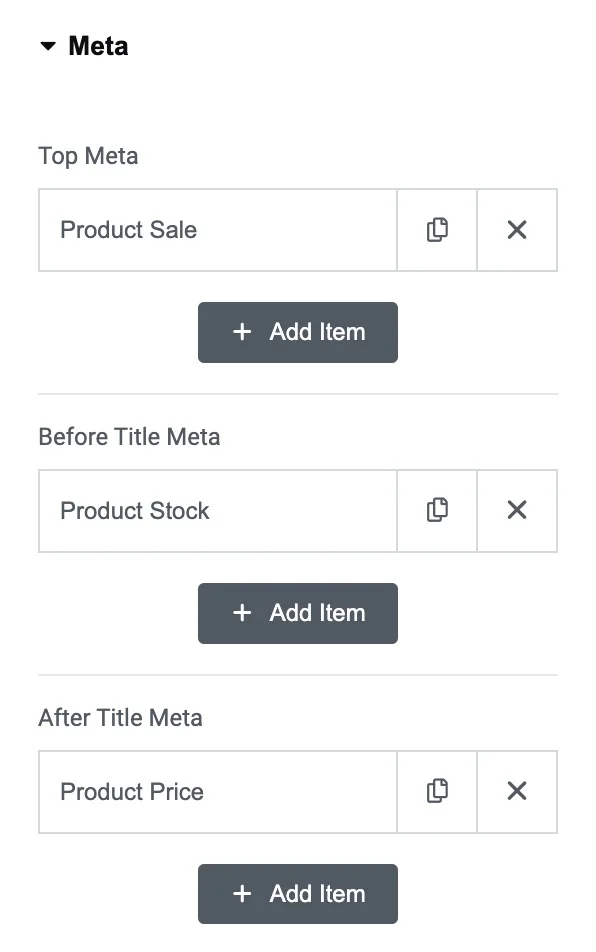Image resolution: width=596 pixels, height=952 pixels.
Task: Click plus icon in Before Title Add Item
Action: coord(242,613)
